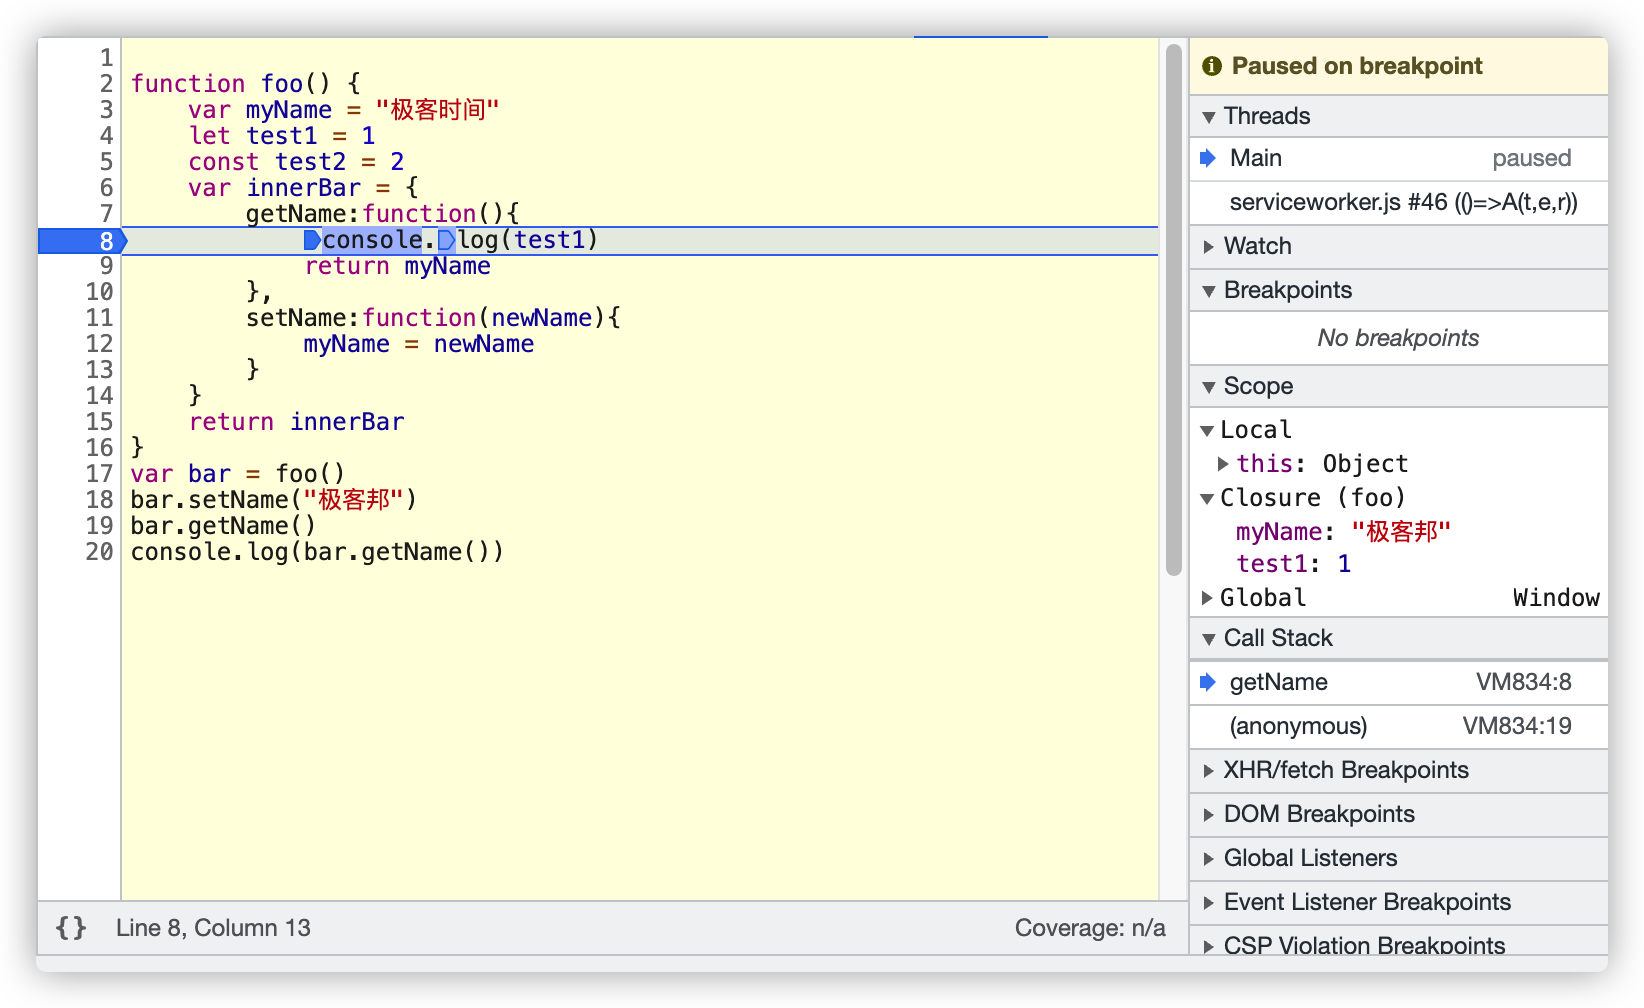Viewport: 1644px width, 1008px height.
Task: Click the var bar = foo() line
Action: coord(238,474)
